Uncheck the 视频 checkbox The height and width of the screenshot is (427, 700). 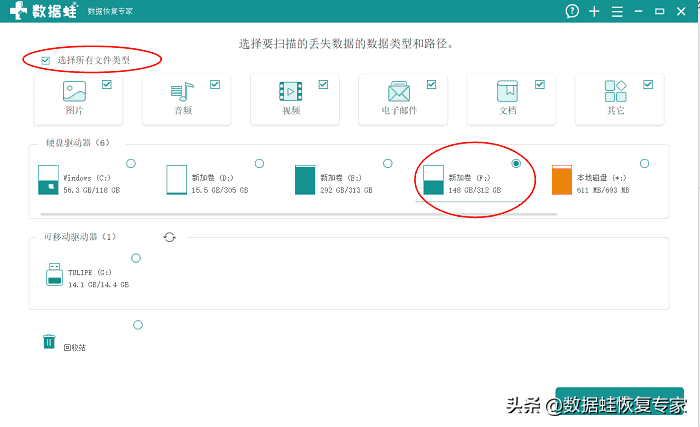click(323, 84)
